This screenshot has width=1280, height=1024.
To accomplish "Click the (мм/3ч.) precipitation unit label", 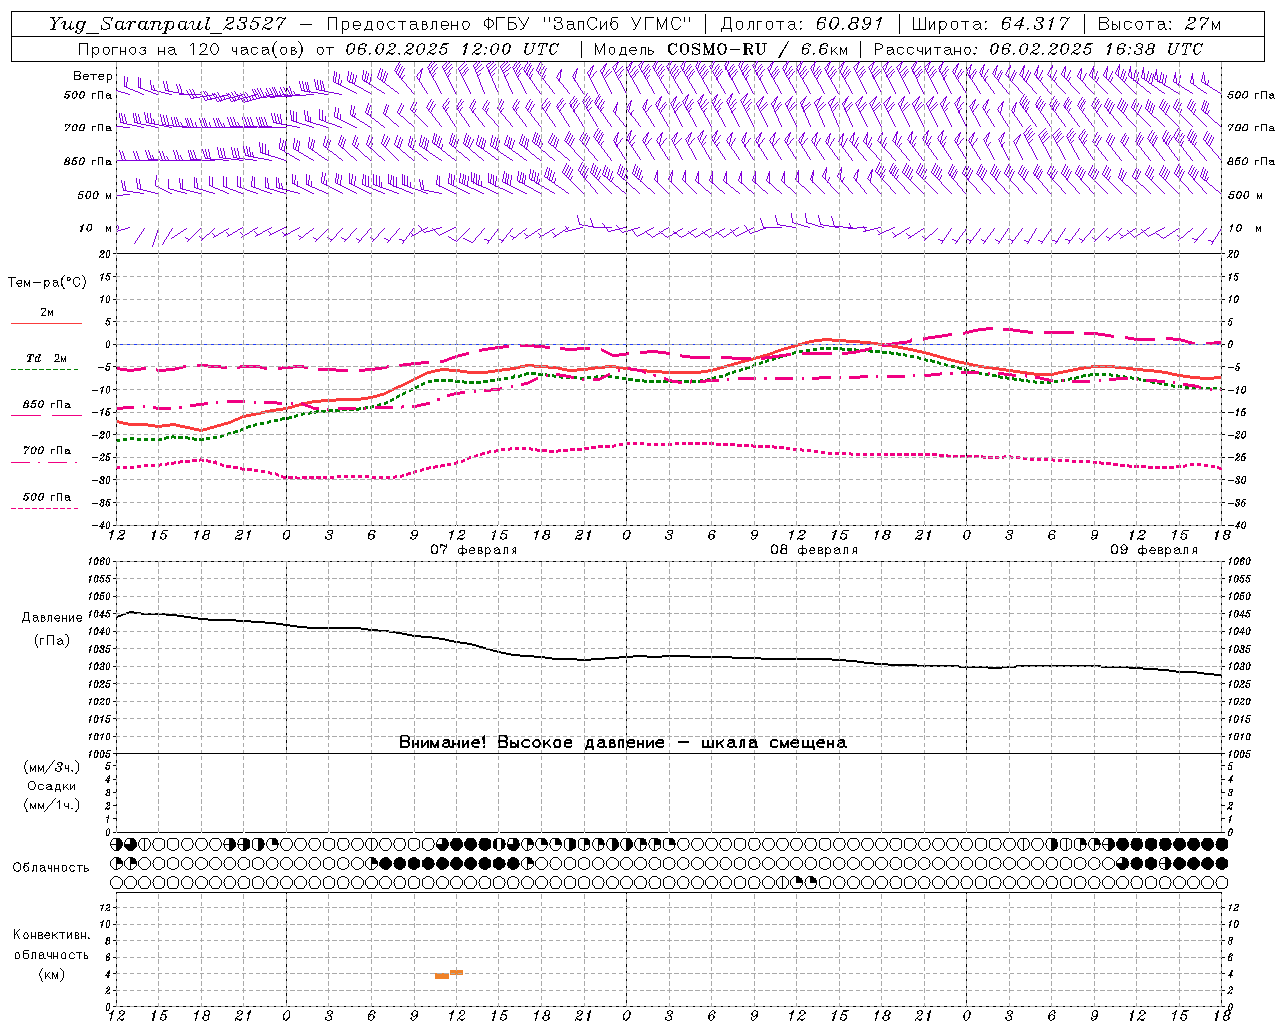I will (52, 767).
